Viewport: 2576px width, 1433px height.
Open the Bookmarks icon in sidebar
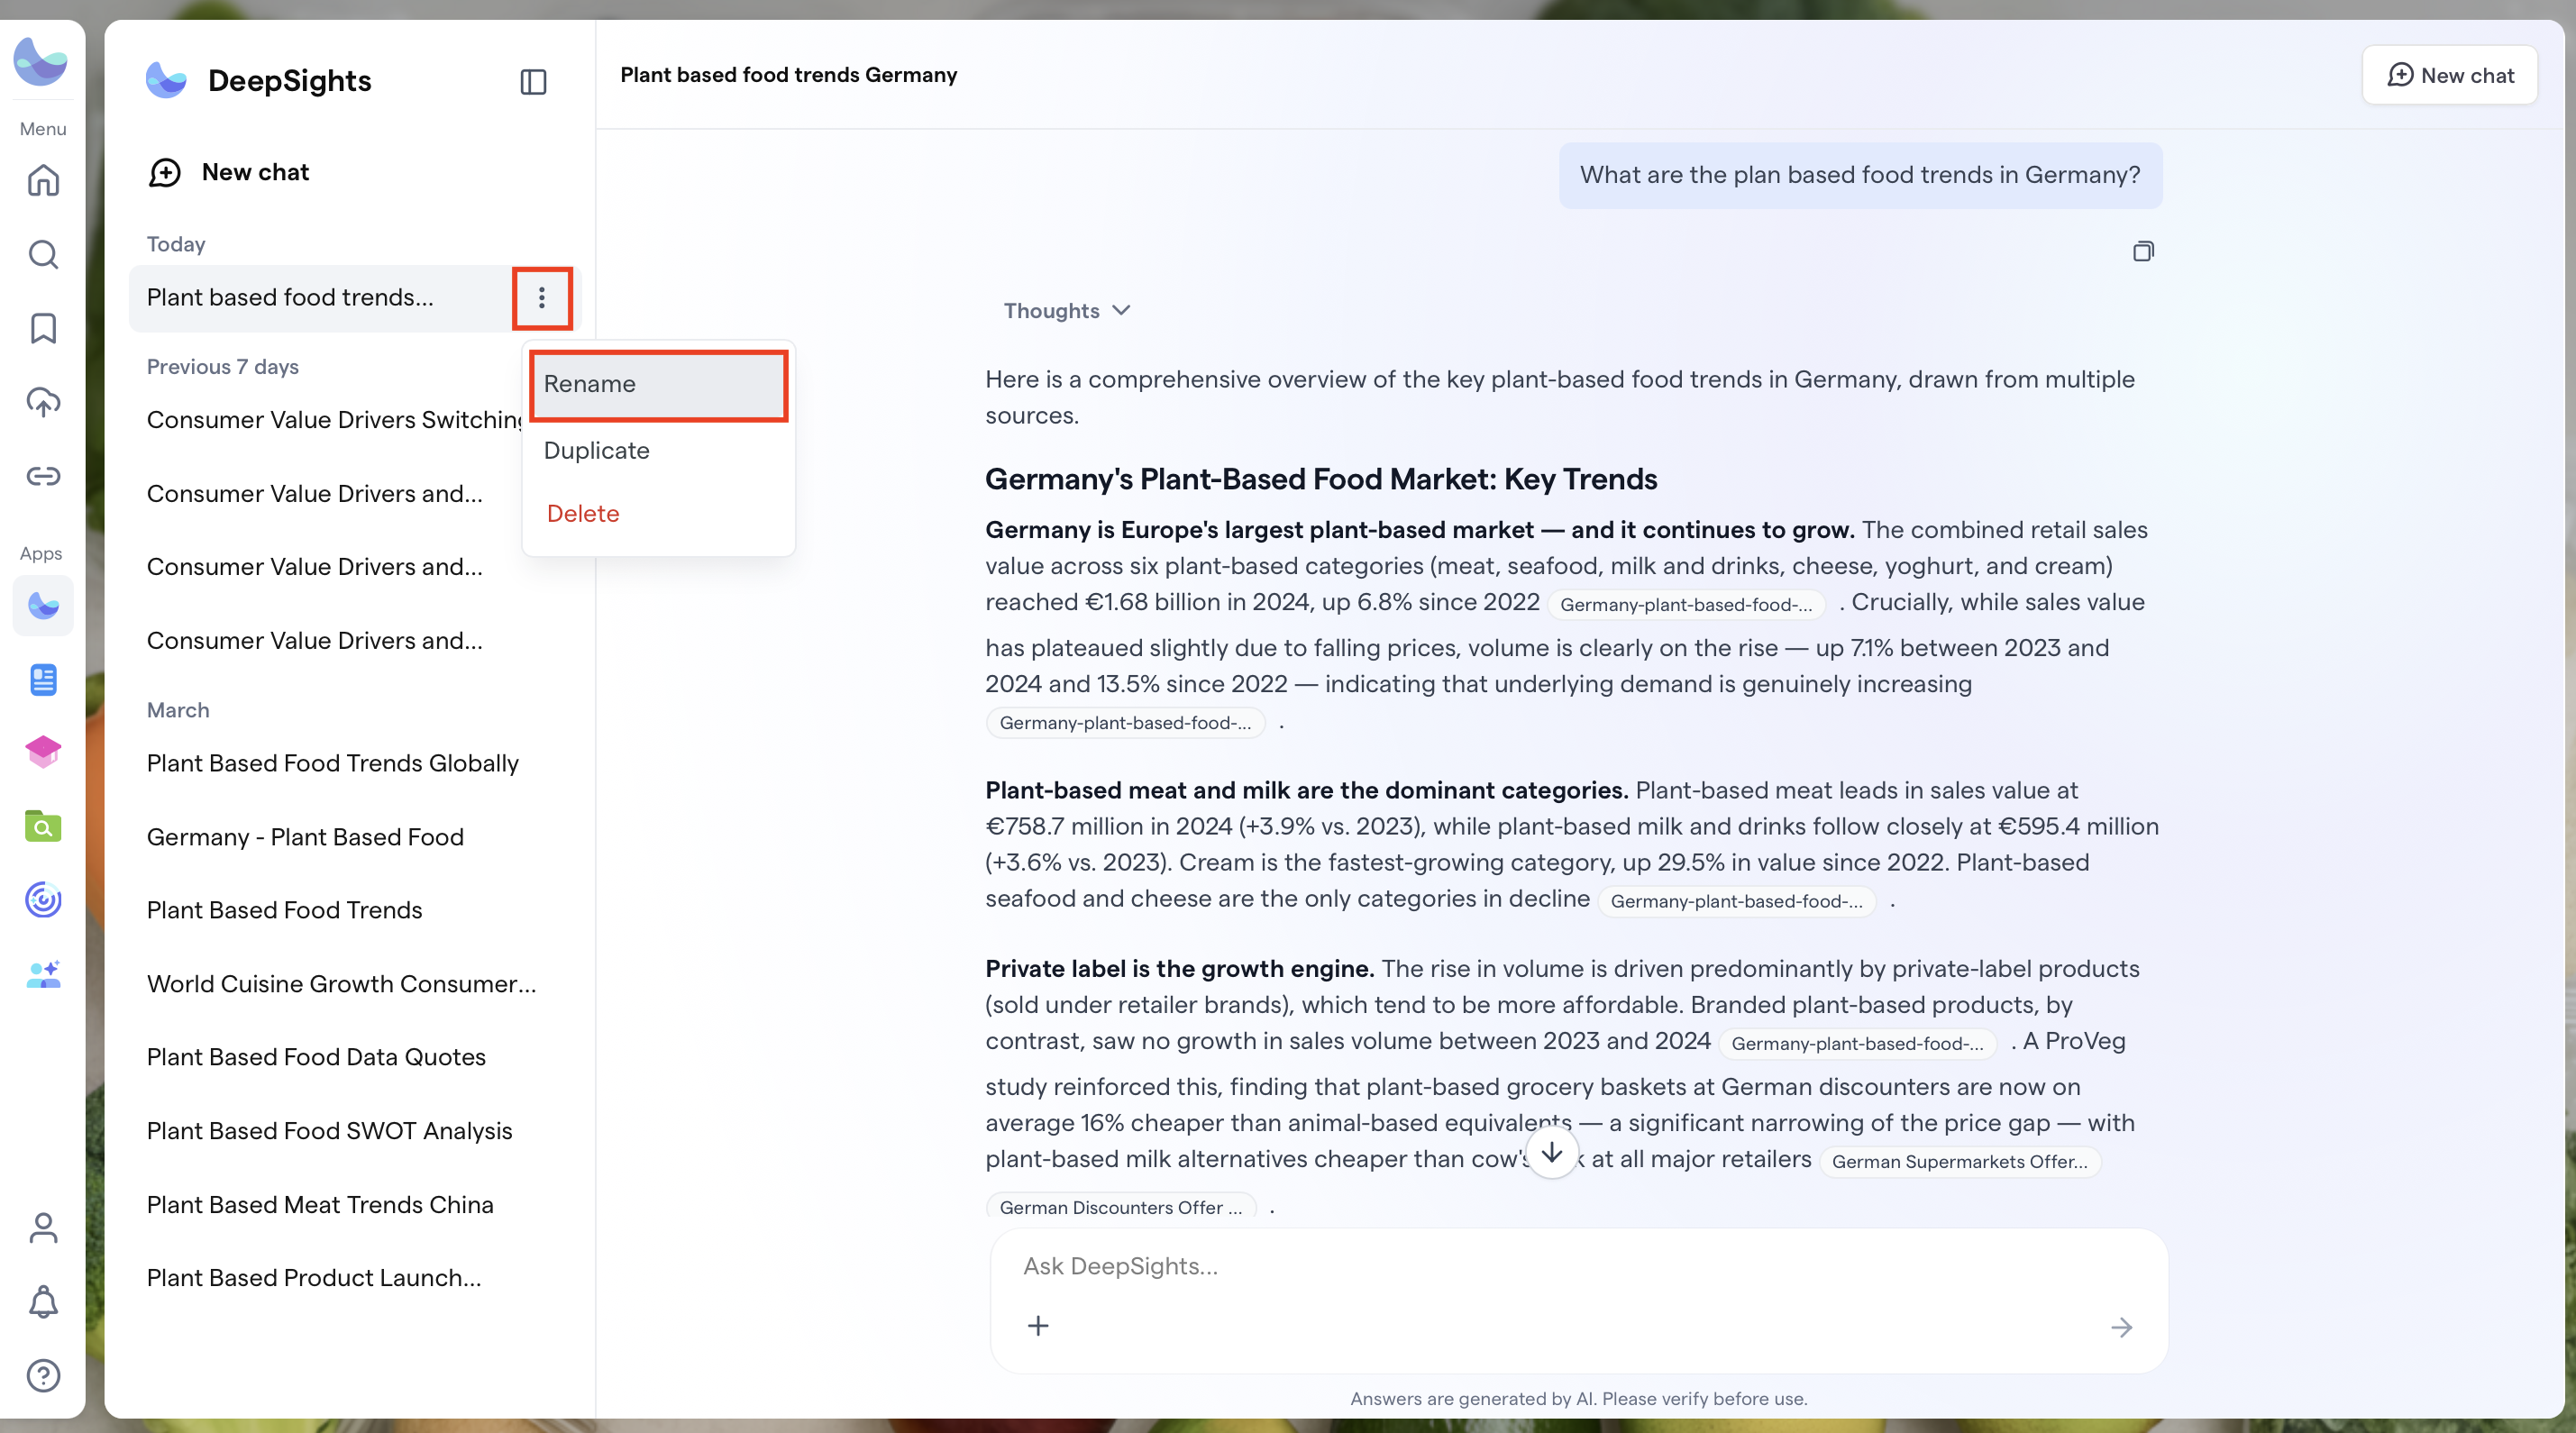43,328
